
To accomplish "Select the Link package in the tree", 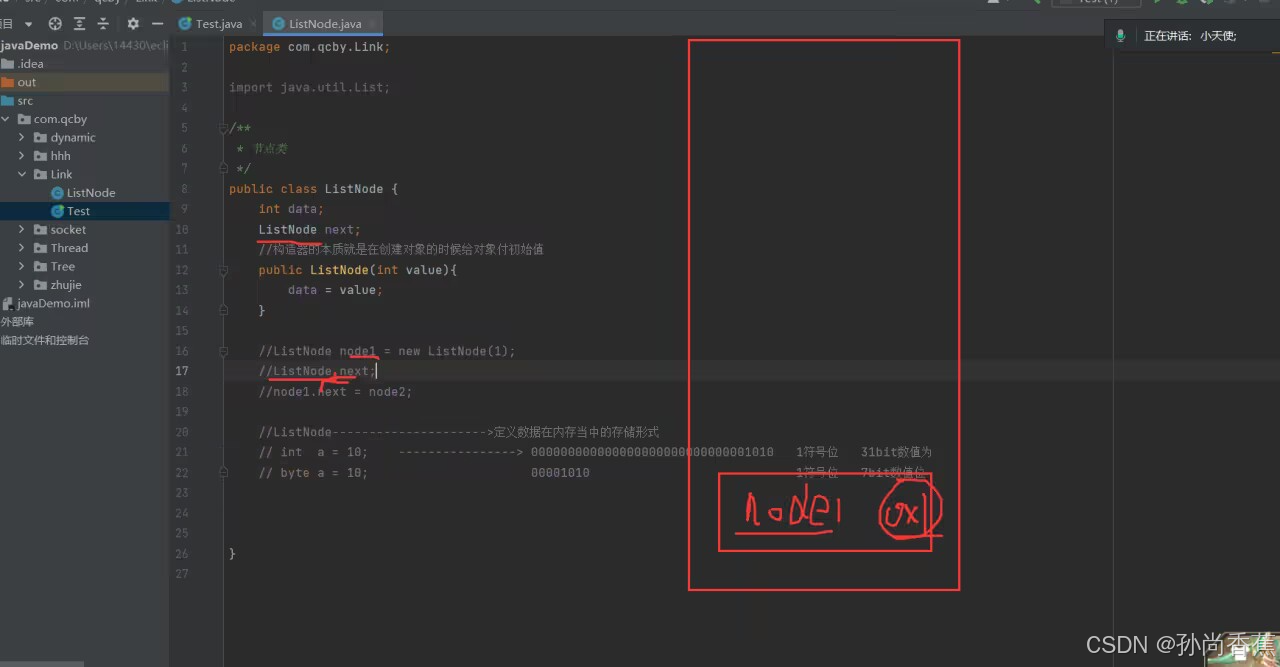I will point(62,174).
